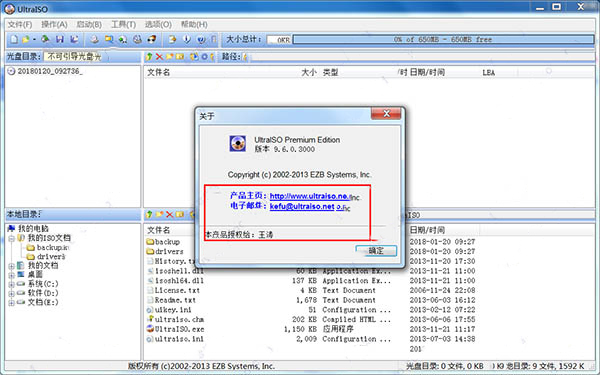
Task: Open the 文件(F) menu
Action: [x=20, y=24]
